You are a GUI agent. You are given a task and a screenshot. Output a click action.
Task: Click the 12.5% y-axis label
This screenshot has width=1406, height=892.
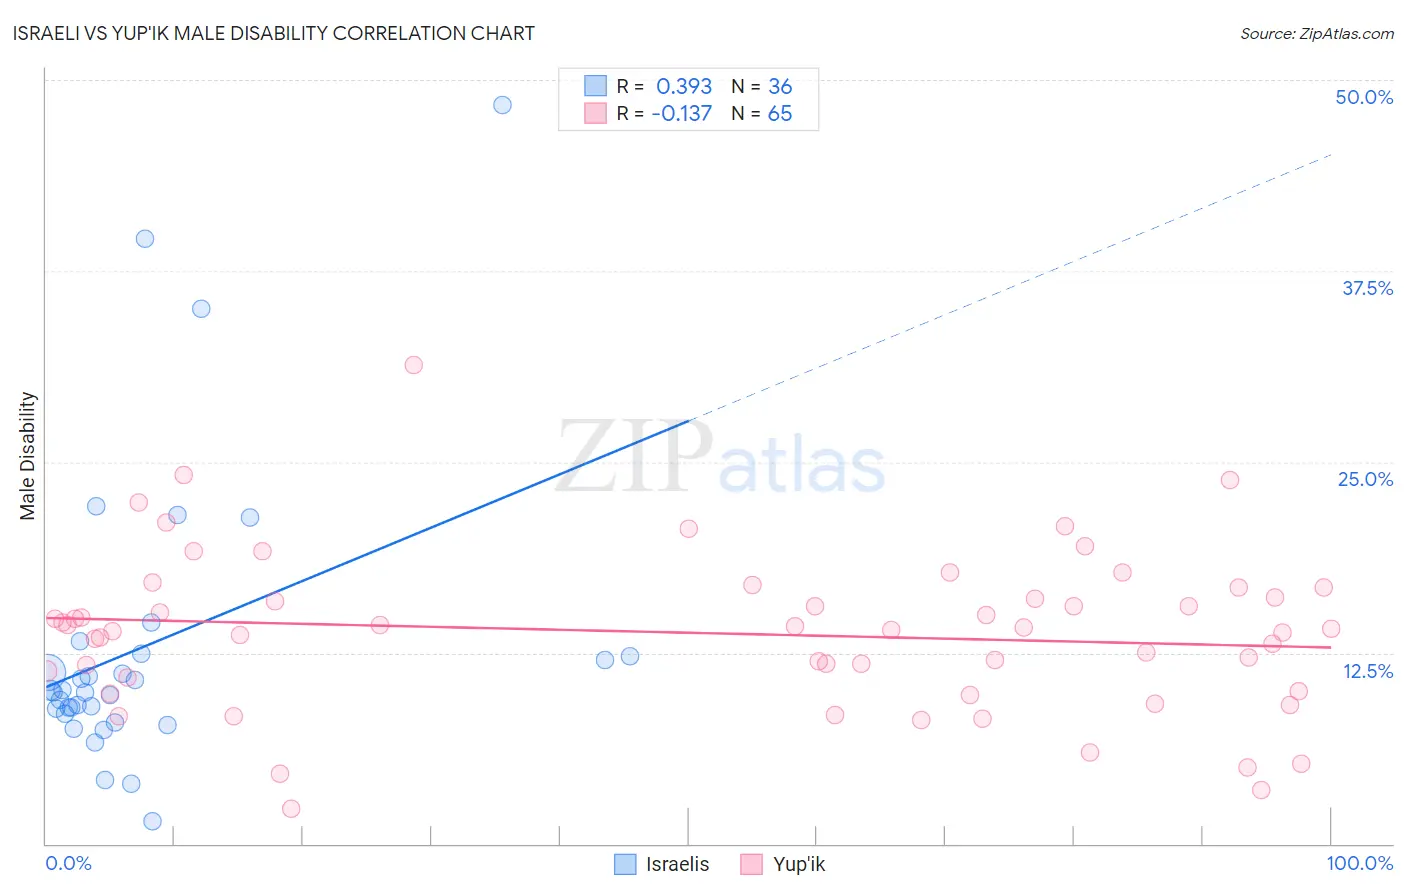1367,671
